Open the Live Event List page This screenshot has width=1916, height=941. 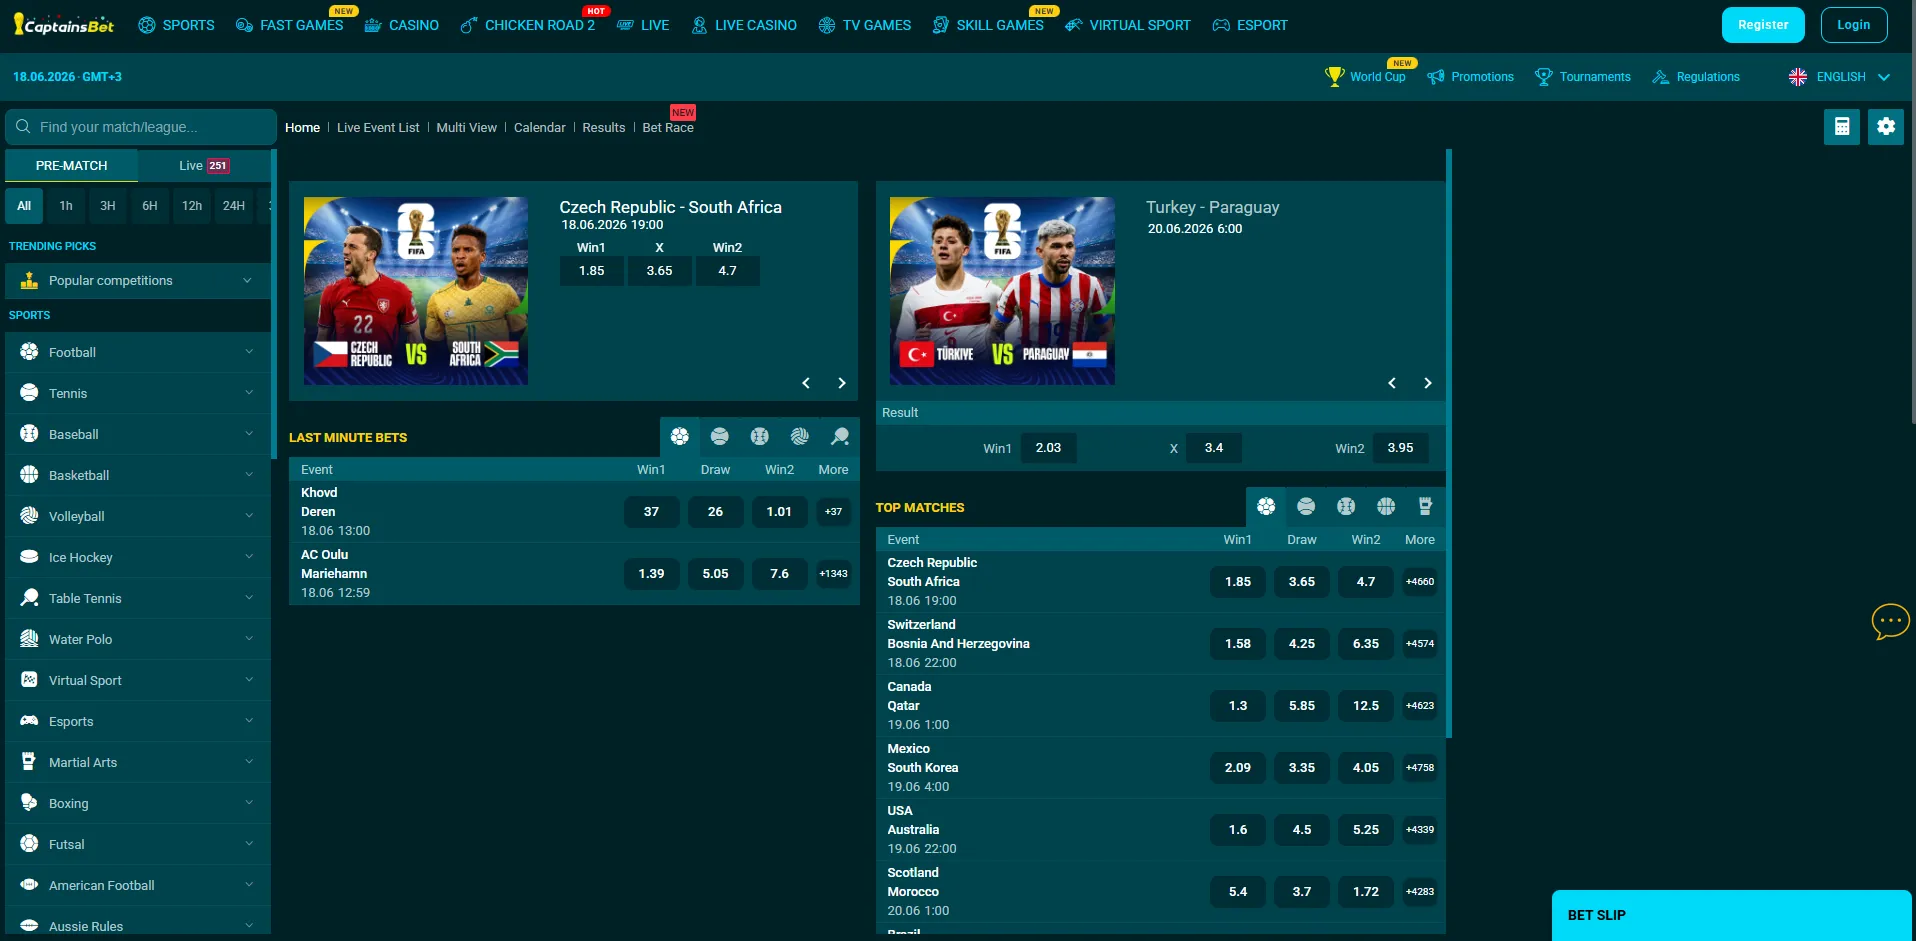(x=378, y=128)
